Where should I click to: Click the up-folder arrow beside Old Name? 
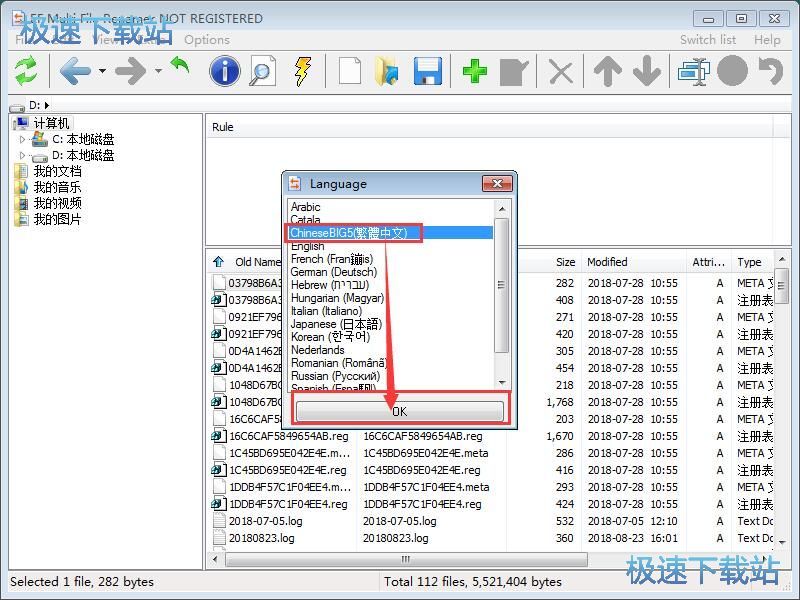tap(218, 262)
